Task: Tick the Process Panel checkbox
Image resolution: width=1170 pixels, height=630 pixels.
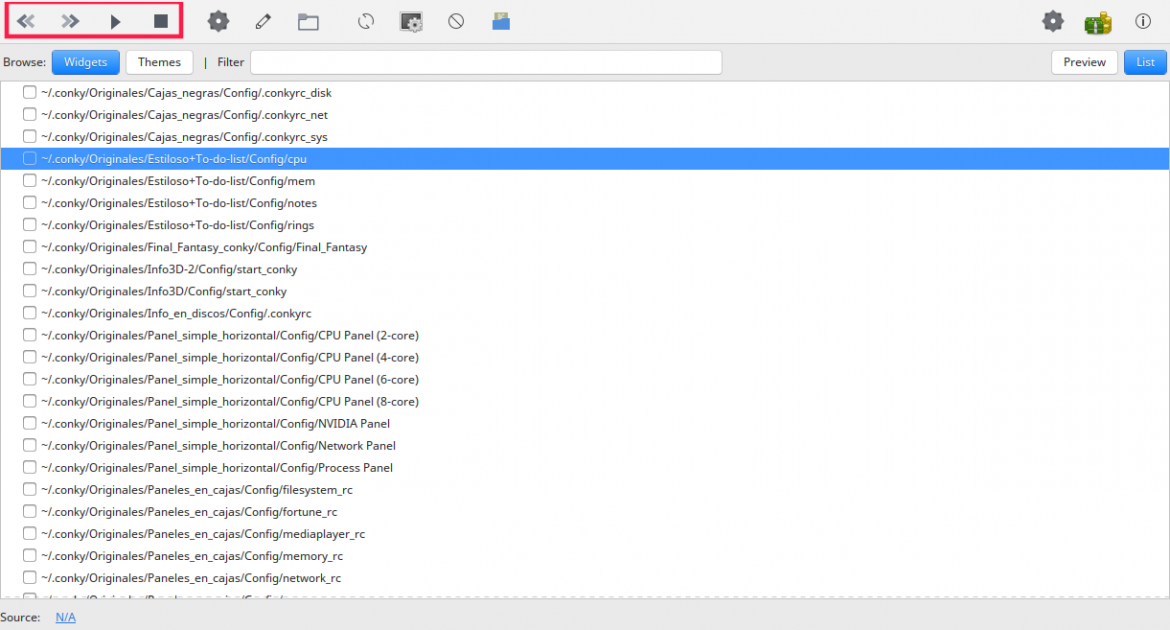Action: tap(29, 467)
